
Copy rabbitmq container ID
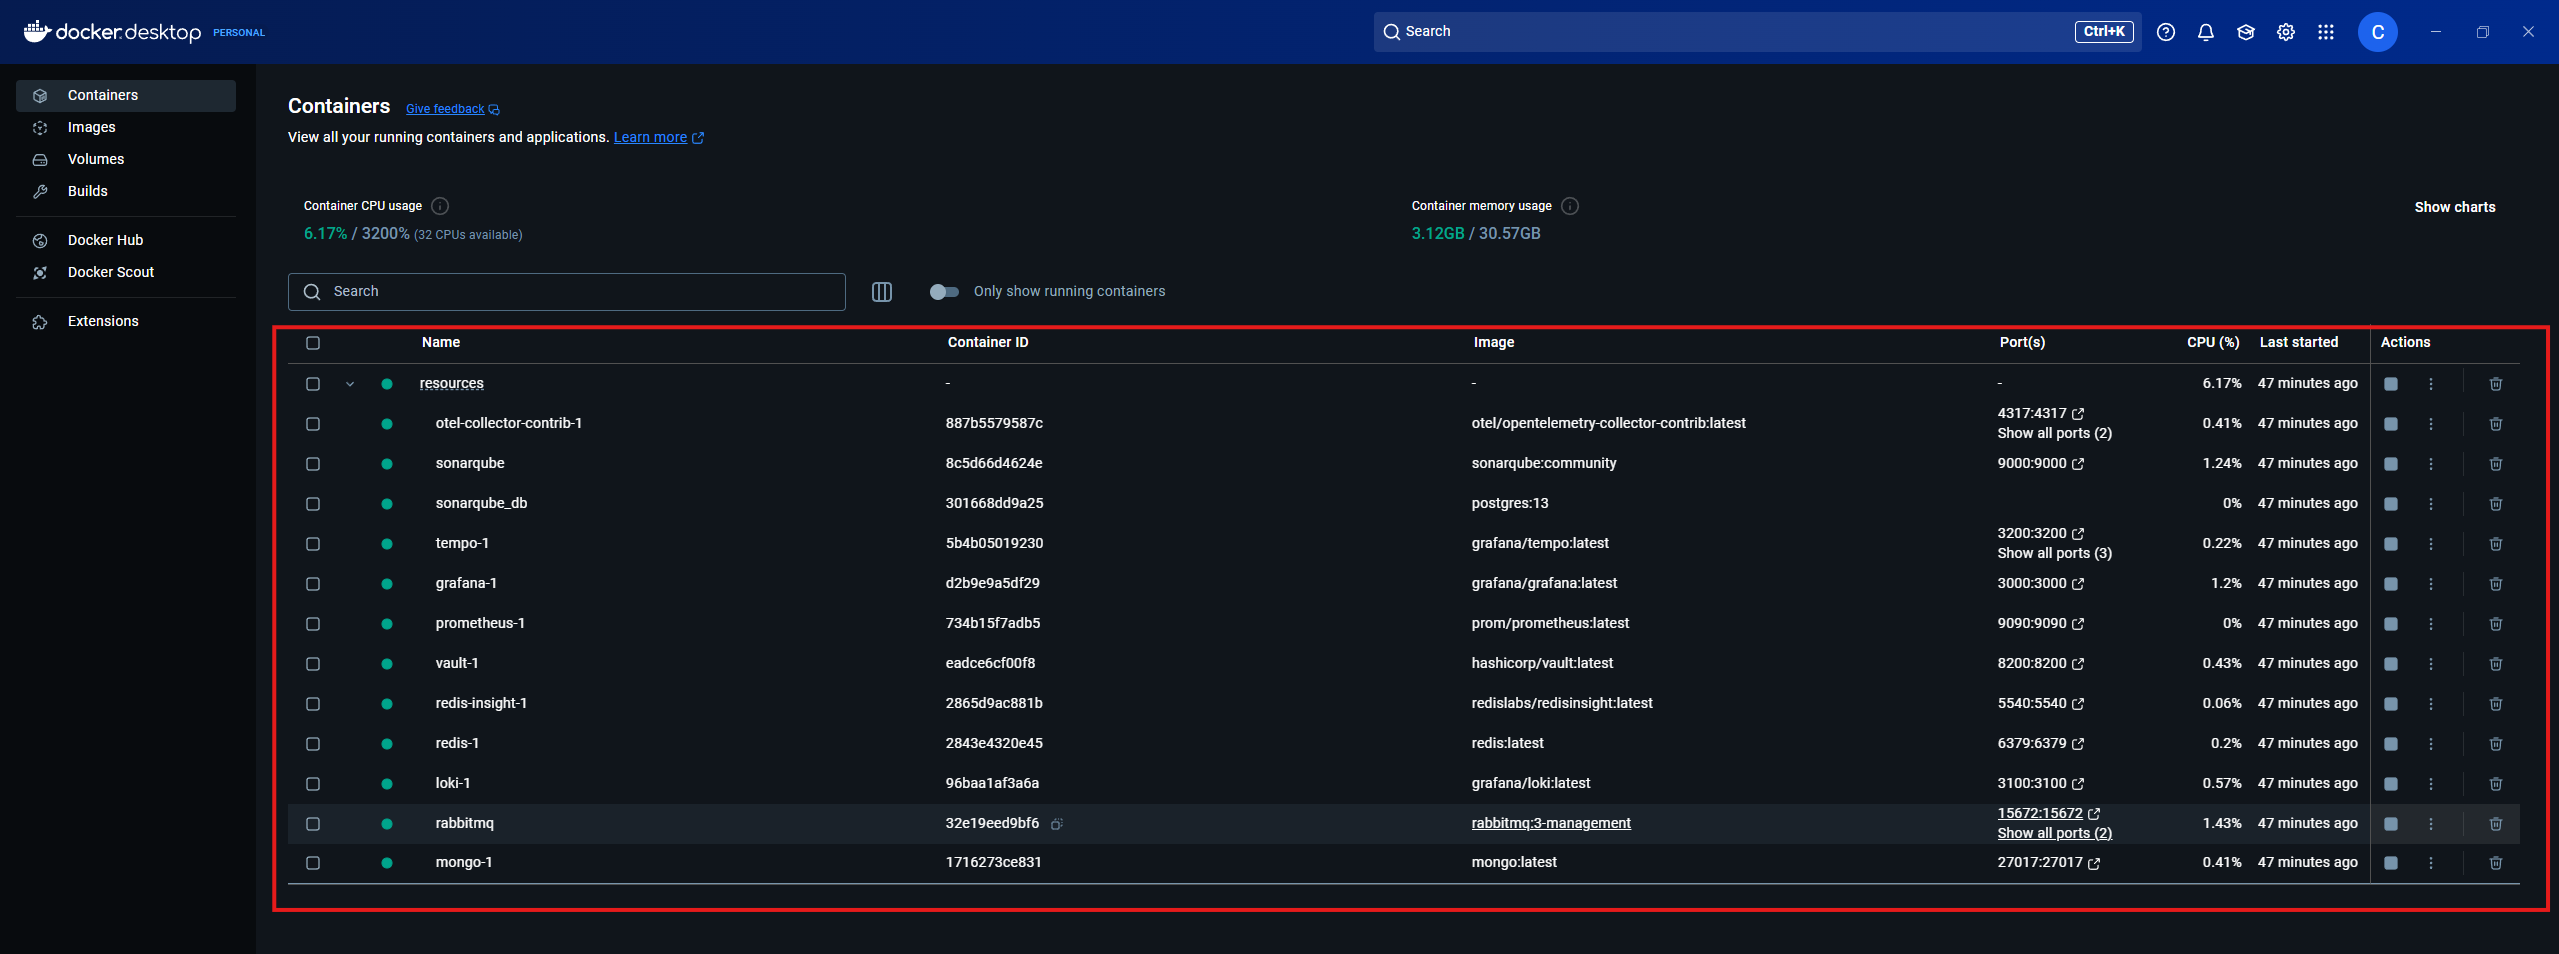(1057, 824)
